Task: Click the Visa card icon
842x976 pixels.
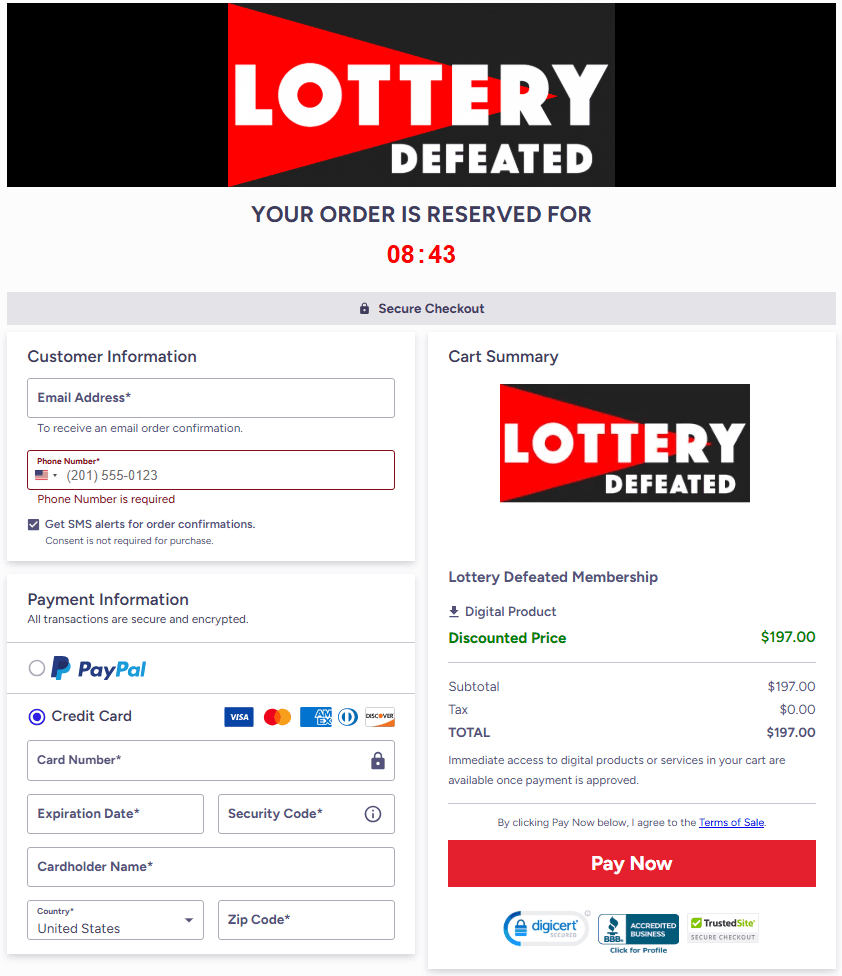Action: click(x=239, y=717)
